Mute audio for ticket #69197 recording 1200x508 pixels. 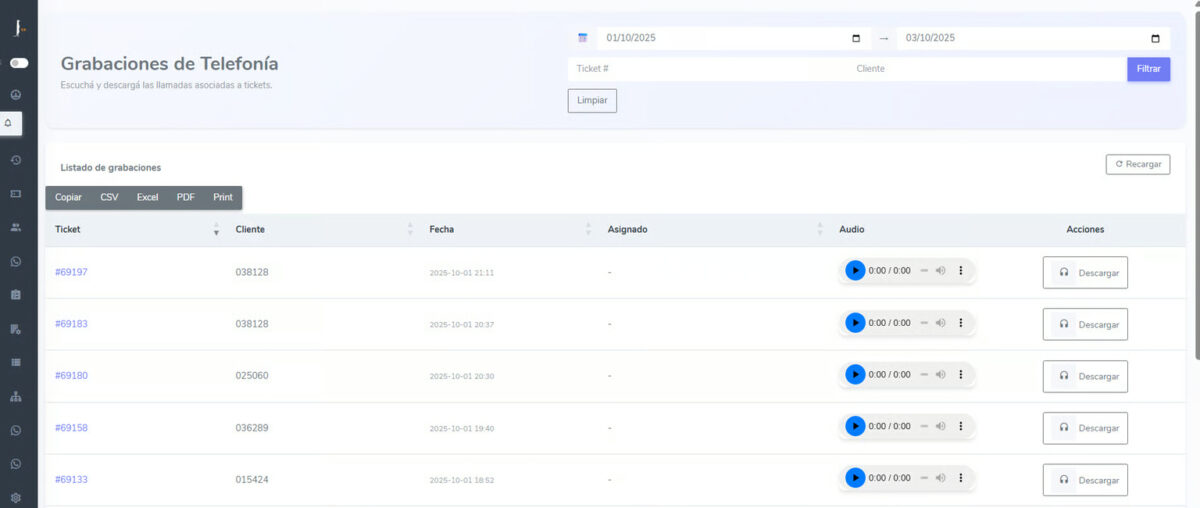[940, 271]
